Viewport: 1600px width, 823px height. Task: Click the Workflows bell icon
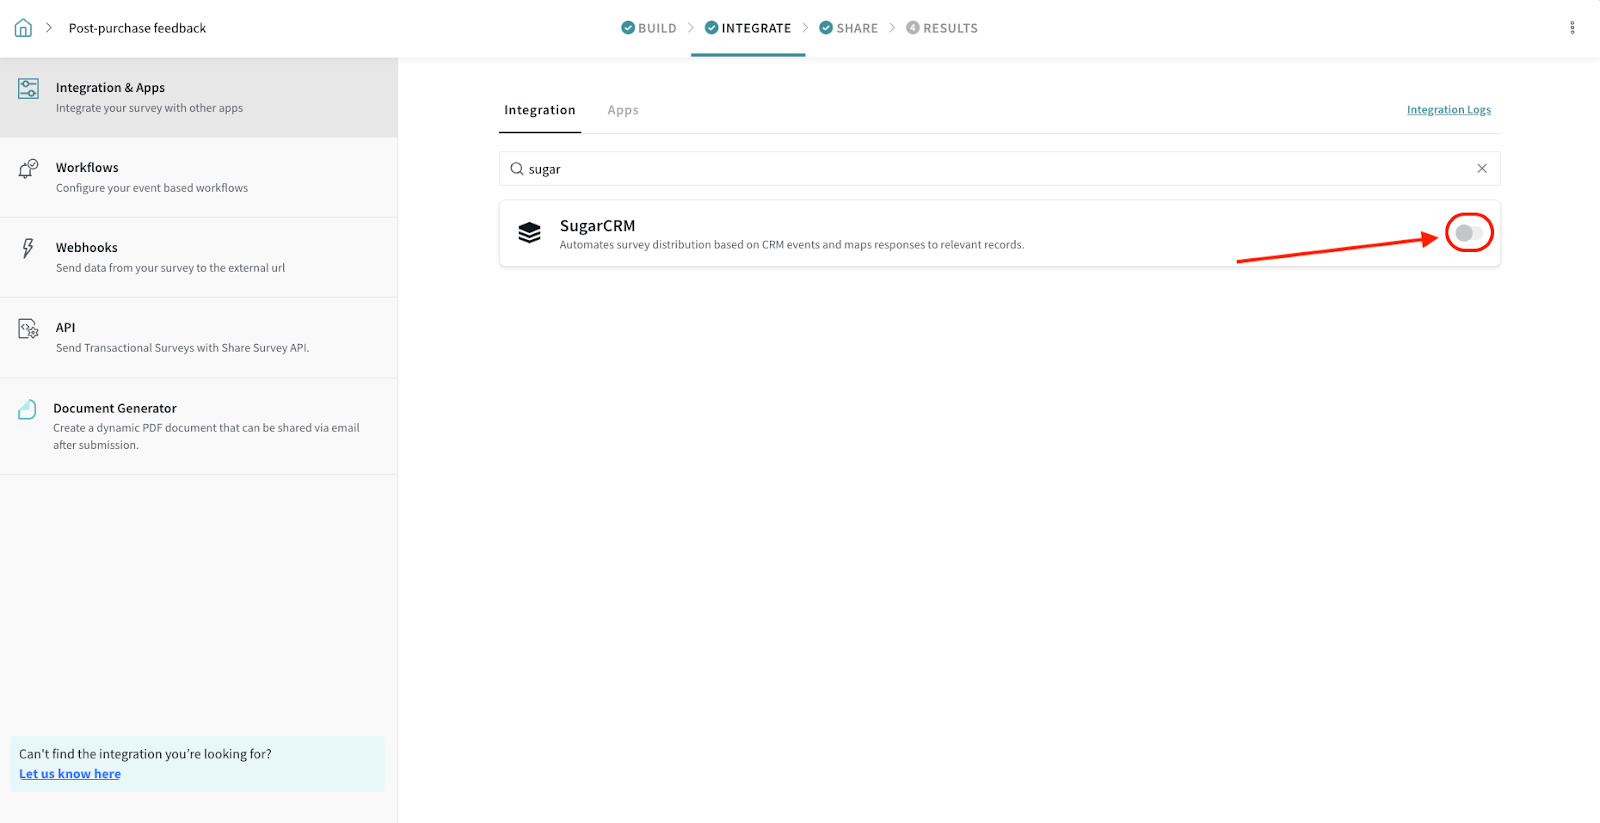coord(28,169)
